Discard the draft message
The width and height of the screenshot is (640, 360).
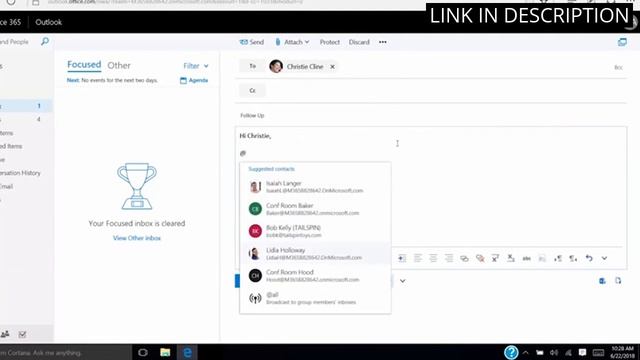[x=359, y=42]
